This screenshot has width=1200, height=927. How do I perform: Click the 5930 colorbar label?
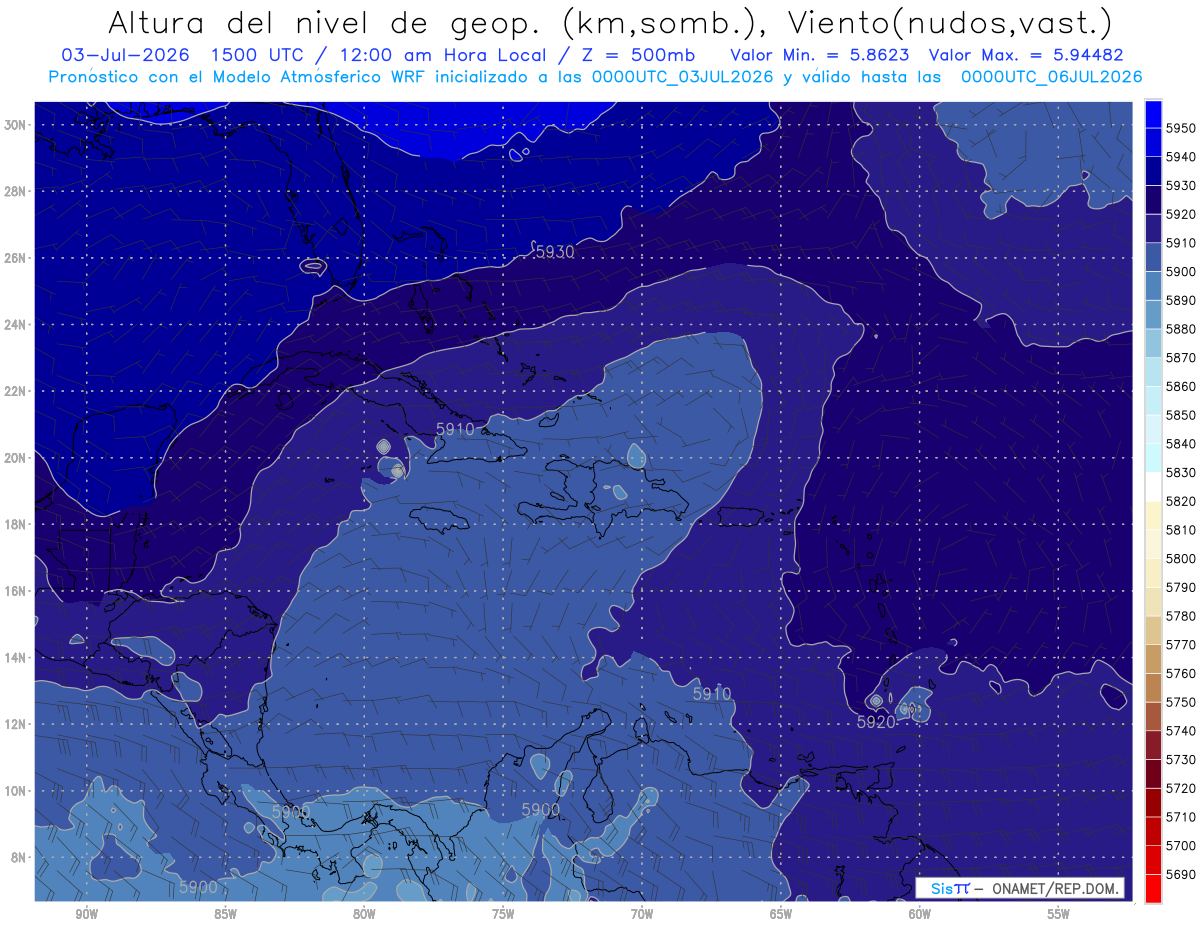pyautogui.click(x=1181, y=185)
